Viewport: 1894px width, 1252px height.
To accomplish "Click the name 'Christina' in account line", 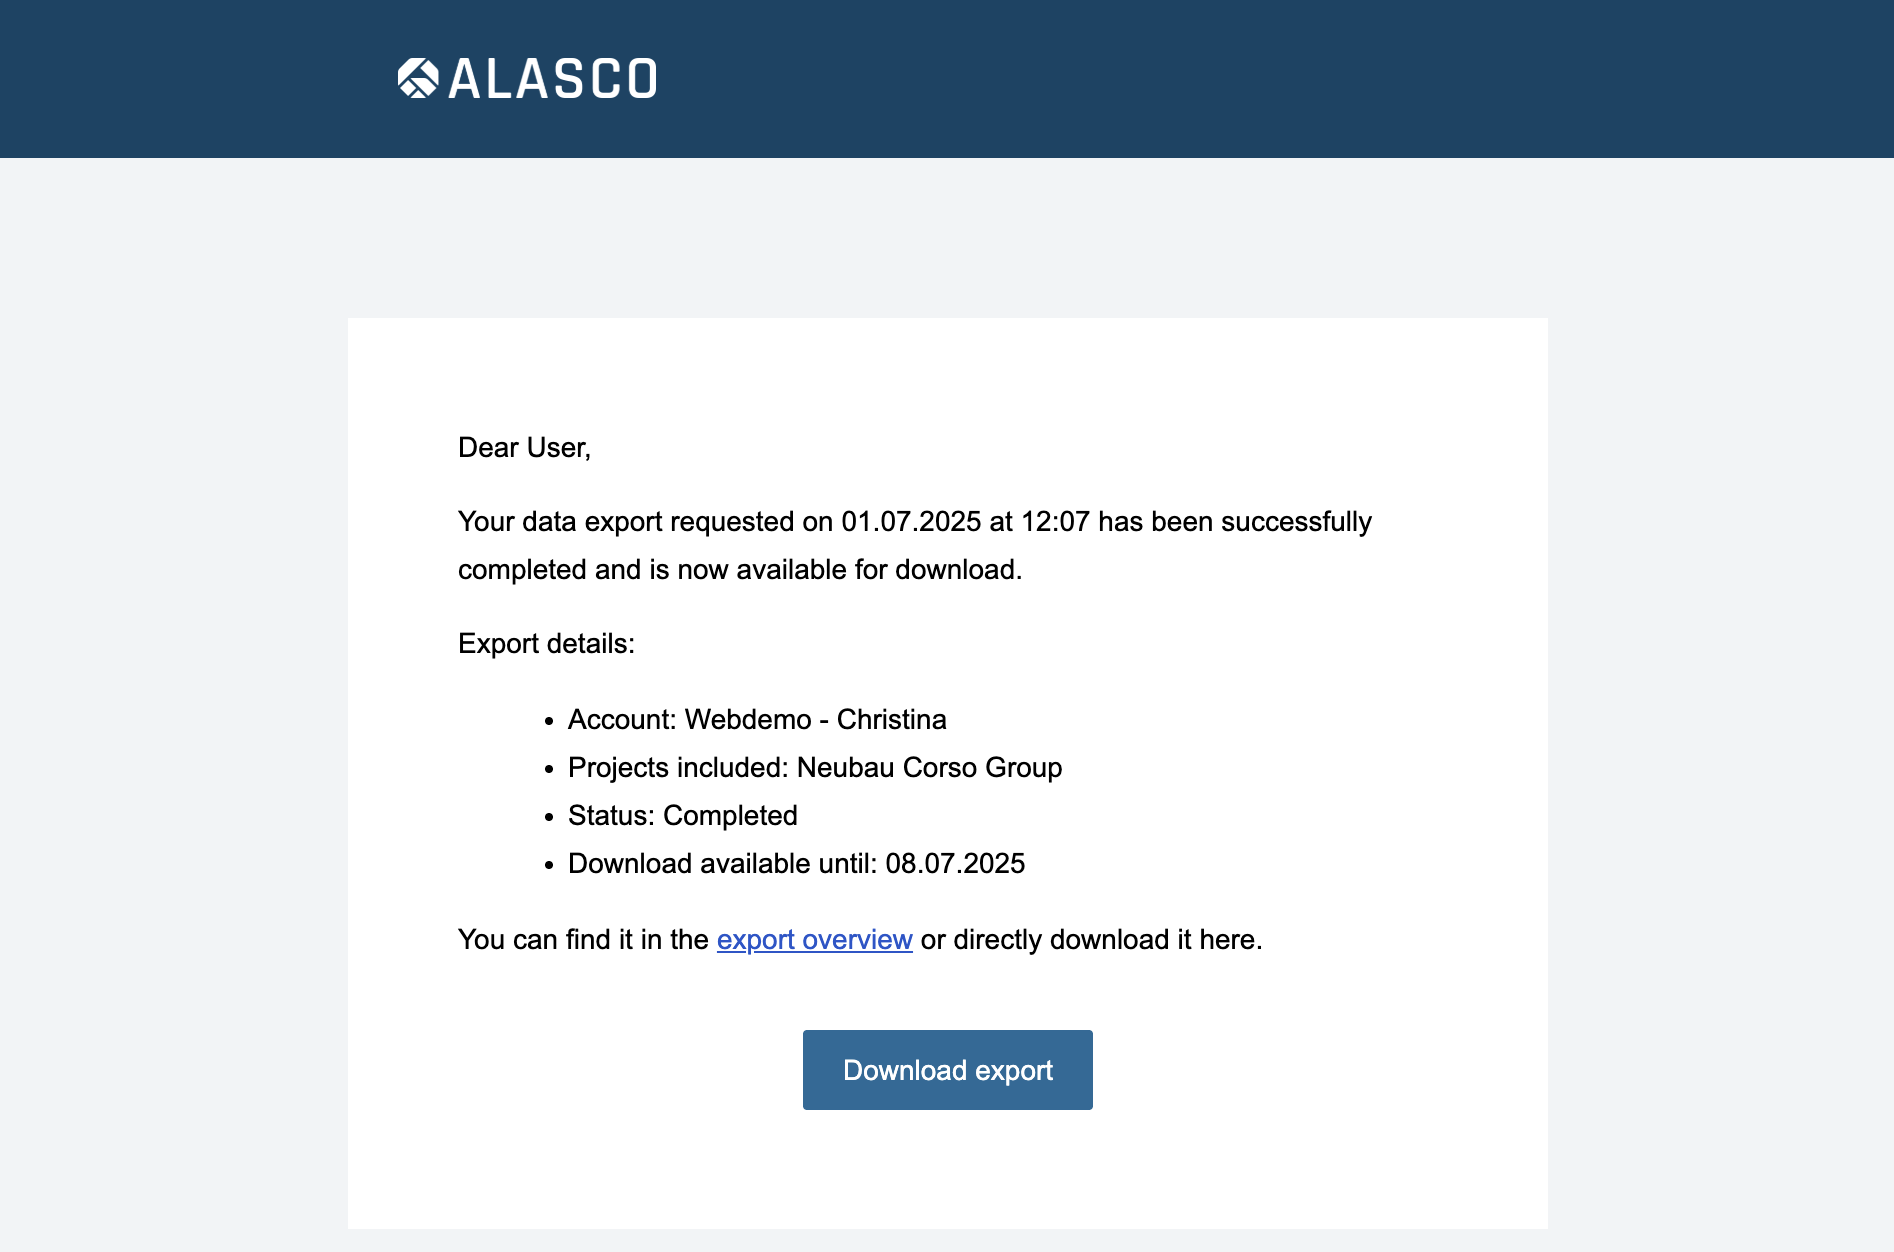I will pos(891,720).
